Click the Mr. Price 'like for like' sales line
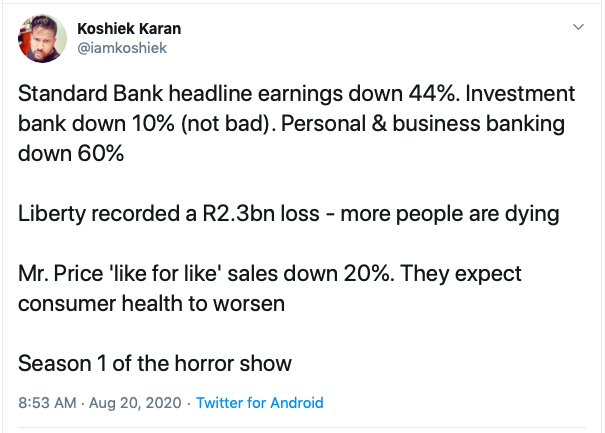The height and width of the screenshot is (433, 605). [270, 274]
